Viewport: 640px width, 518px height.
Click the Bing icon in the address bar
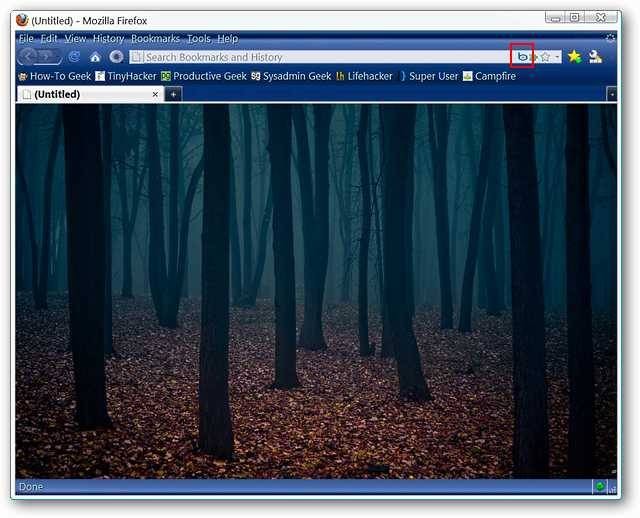[x=522, y=57]
